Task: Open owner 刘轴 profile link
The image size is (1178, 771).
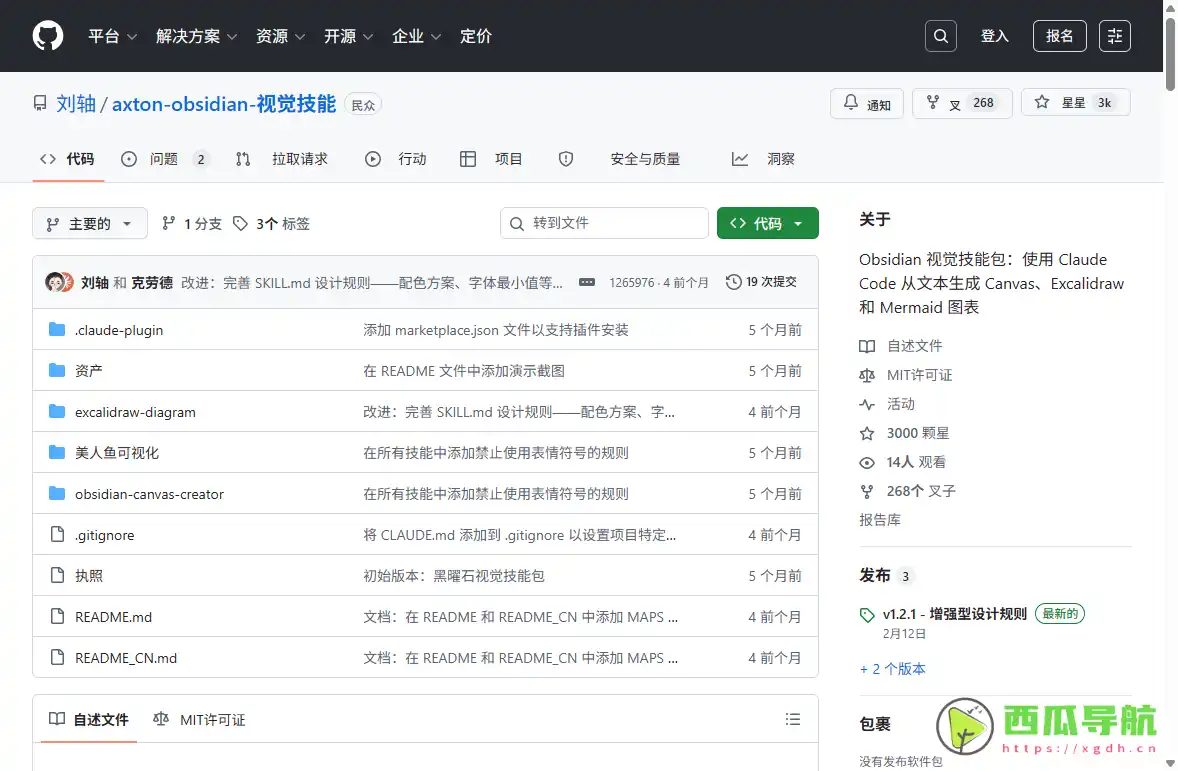Action: 76,104
